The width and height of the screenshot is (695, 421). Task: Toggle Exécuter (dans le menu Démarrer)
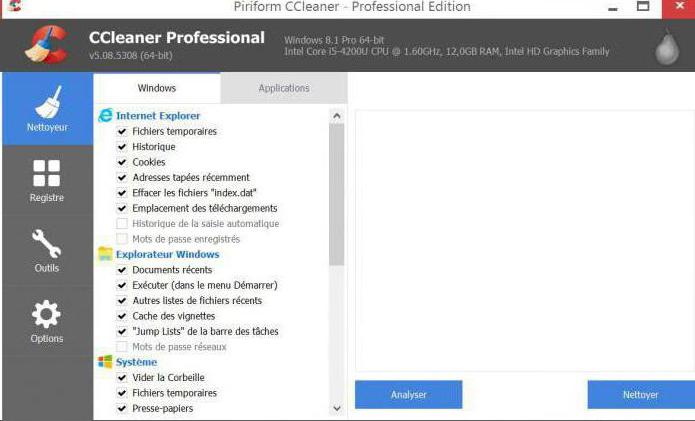coord(122,285)
